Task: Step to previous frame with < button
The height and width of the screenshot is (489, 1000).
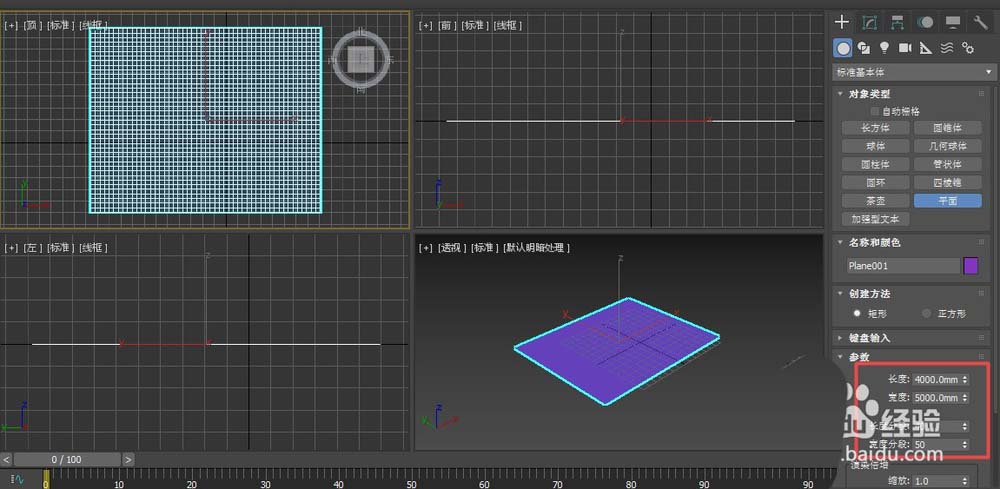Action: (x=6, y=459)
